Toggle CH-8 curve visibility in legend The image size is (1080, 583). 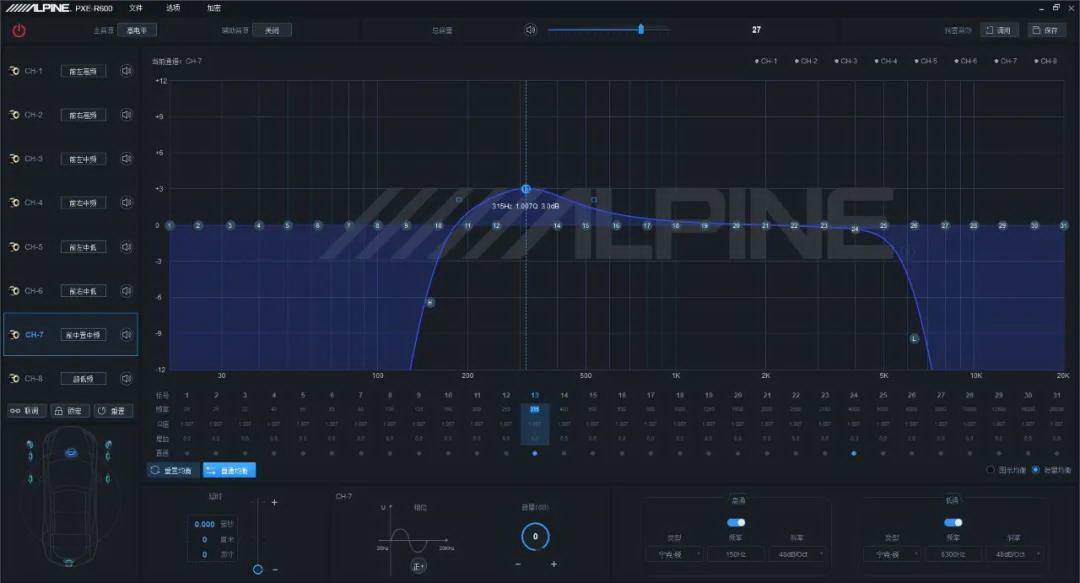pos(1046,61)
